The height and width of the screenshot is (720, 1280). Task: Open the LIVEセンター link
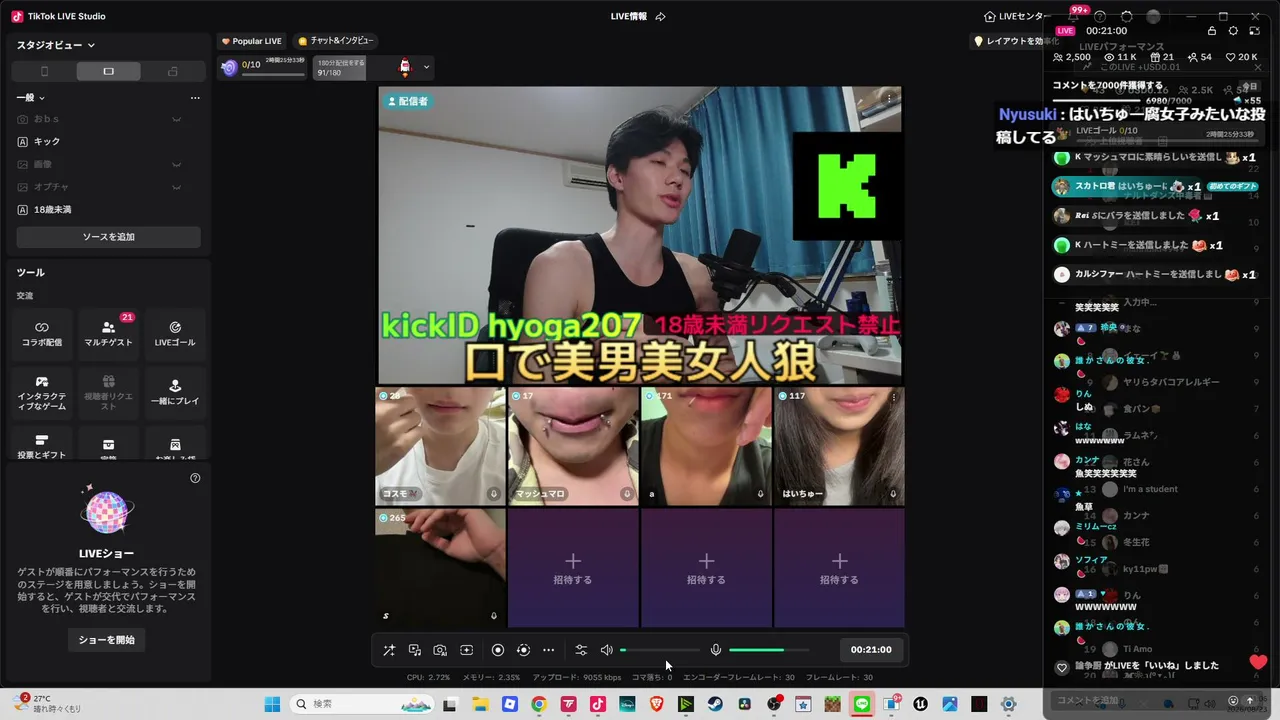[1016, 17]
